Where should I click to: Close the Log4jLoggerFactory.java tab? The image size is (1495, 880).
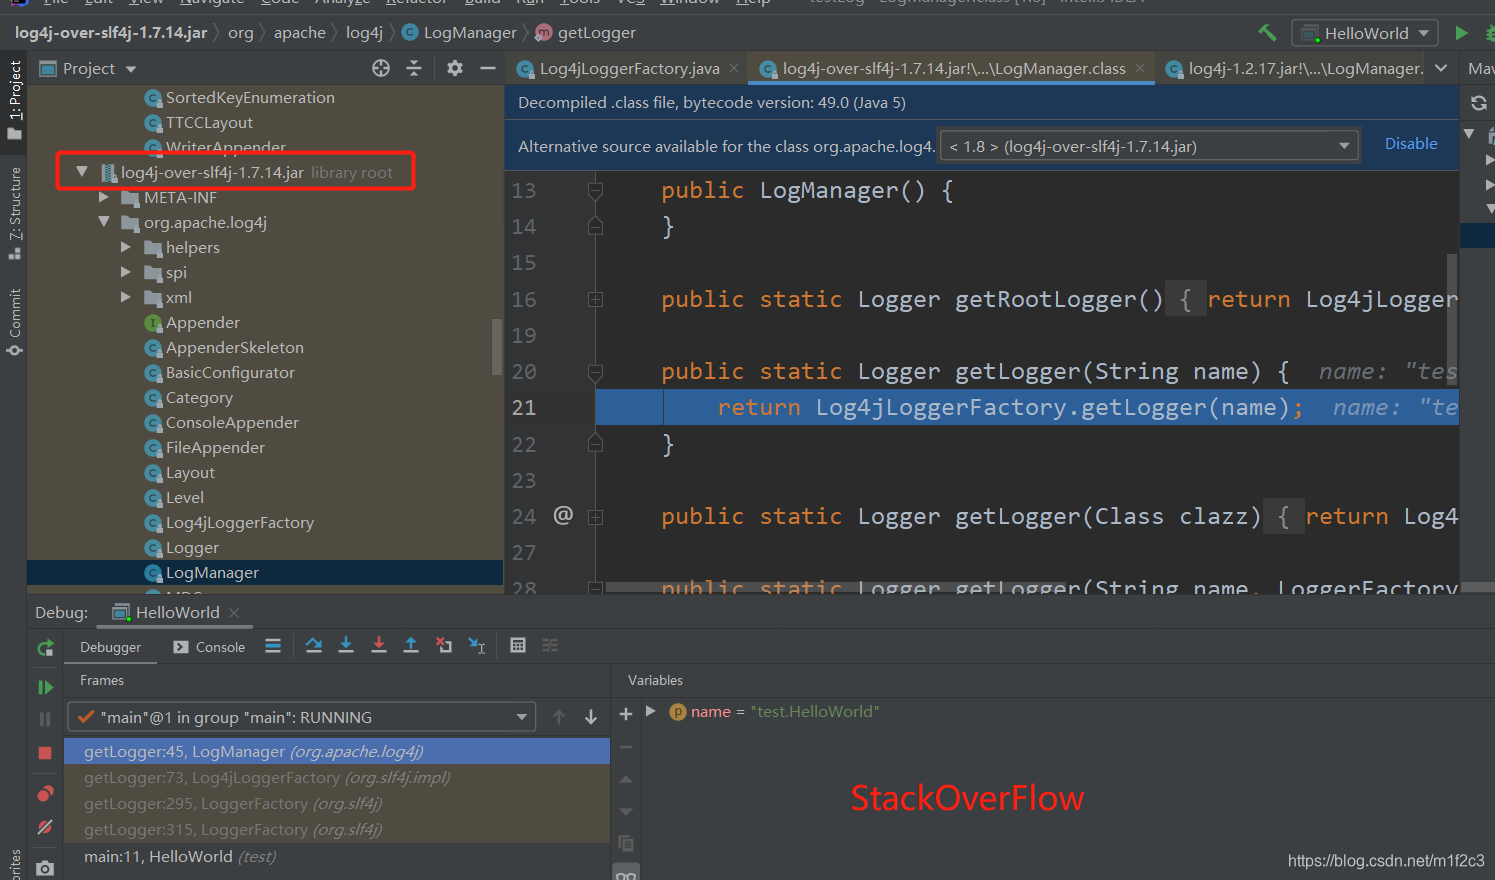point(734,68)
